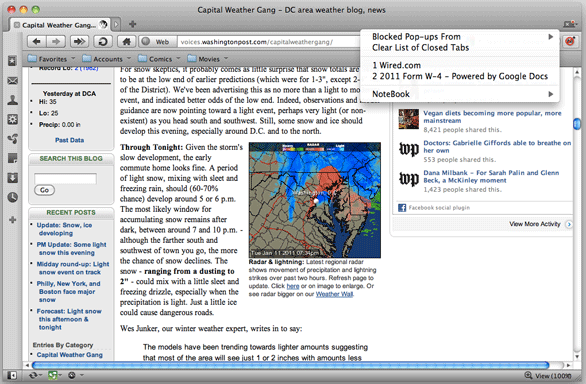This screenshot has width=586, height=384.
Task: Open Capital Weather Gang category link
Action: coord(70,354)
